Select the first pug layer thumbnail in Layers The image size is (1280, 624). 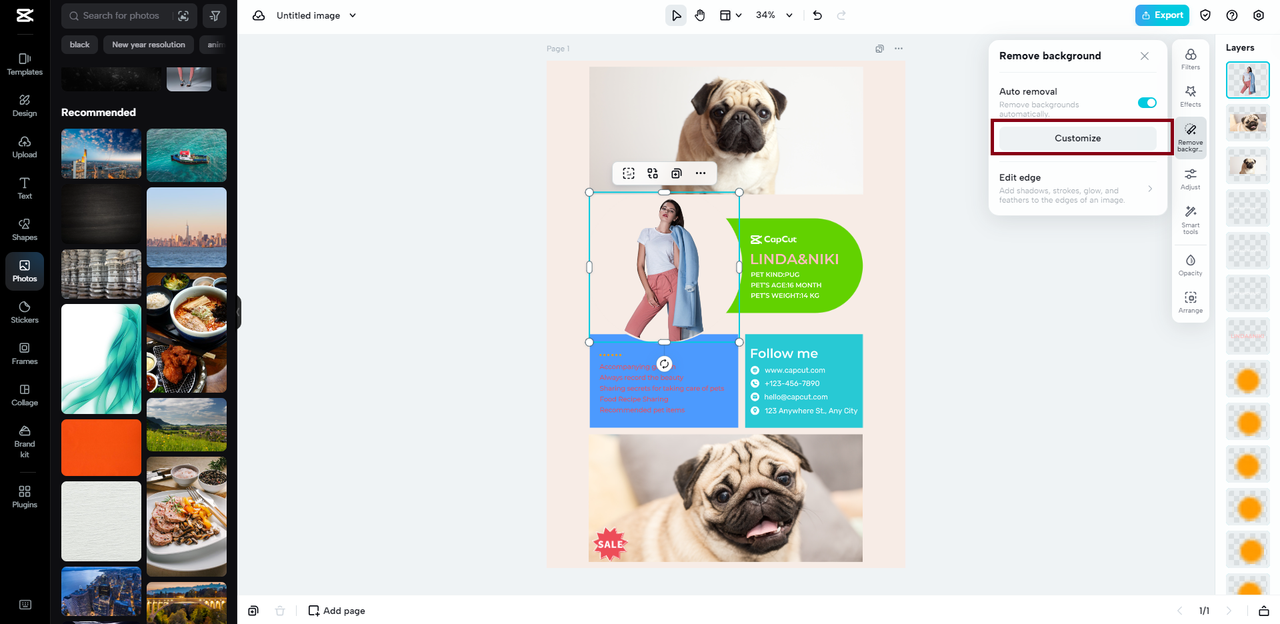(1248, 122)
